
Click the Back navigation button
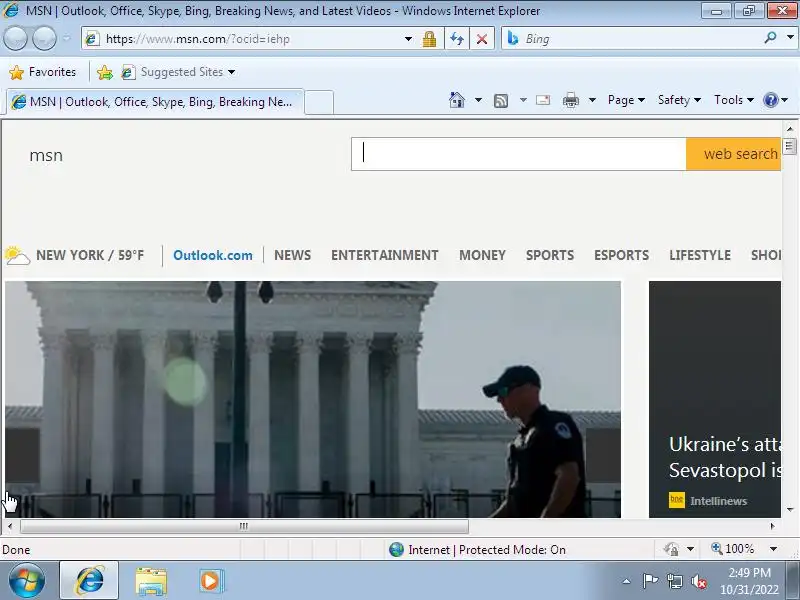[x=15, y=38]
